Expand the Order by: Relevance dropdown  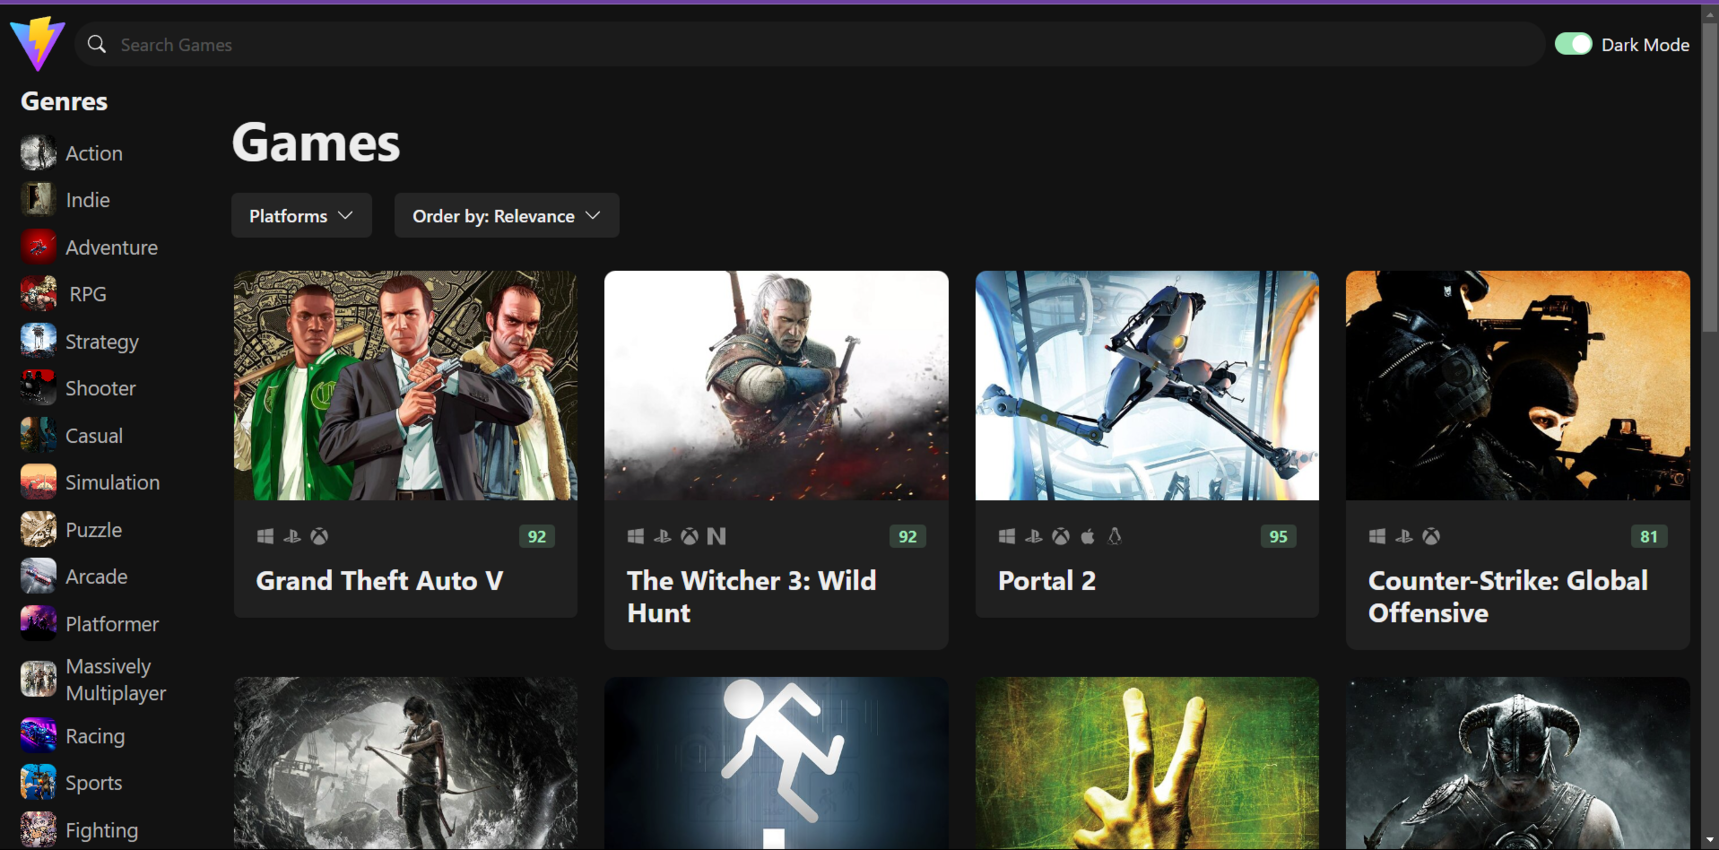[x=506, y=216]
